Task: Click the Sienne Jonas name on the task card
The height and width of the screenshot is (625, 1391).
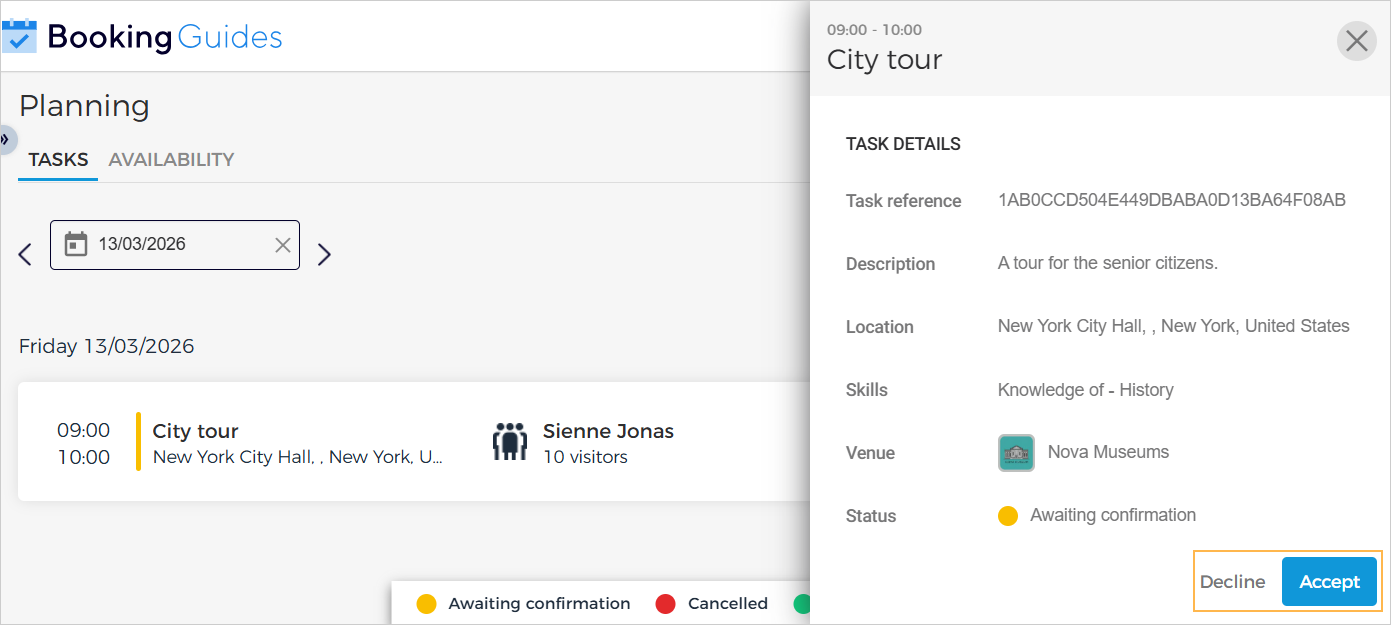Action: pos(608,431)
